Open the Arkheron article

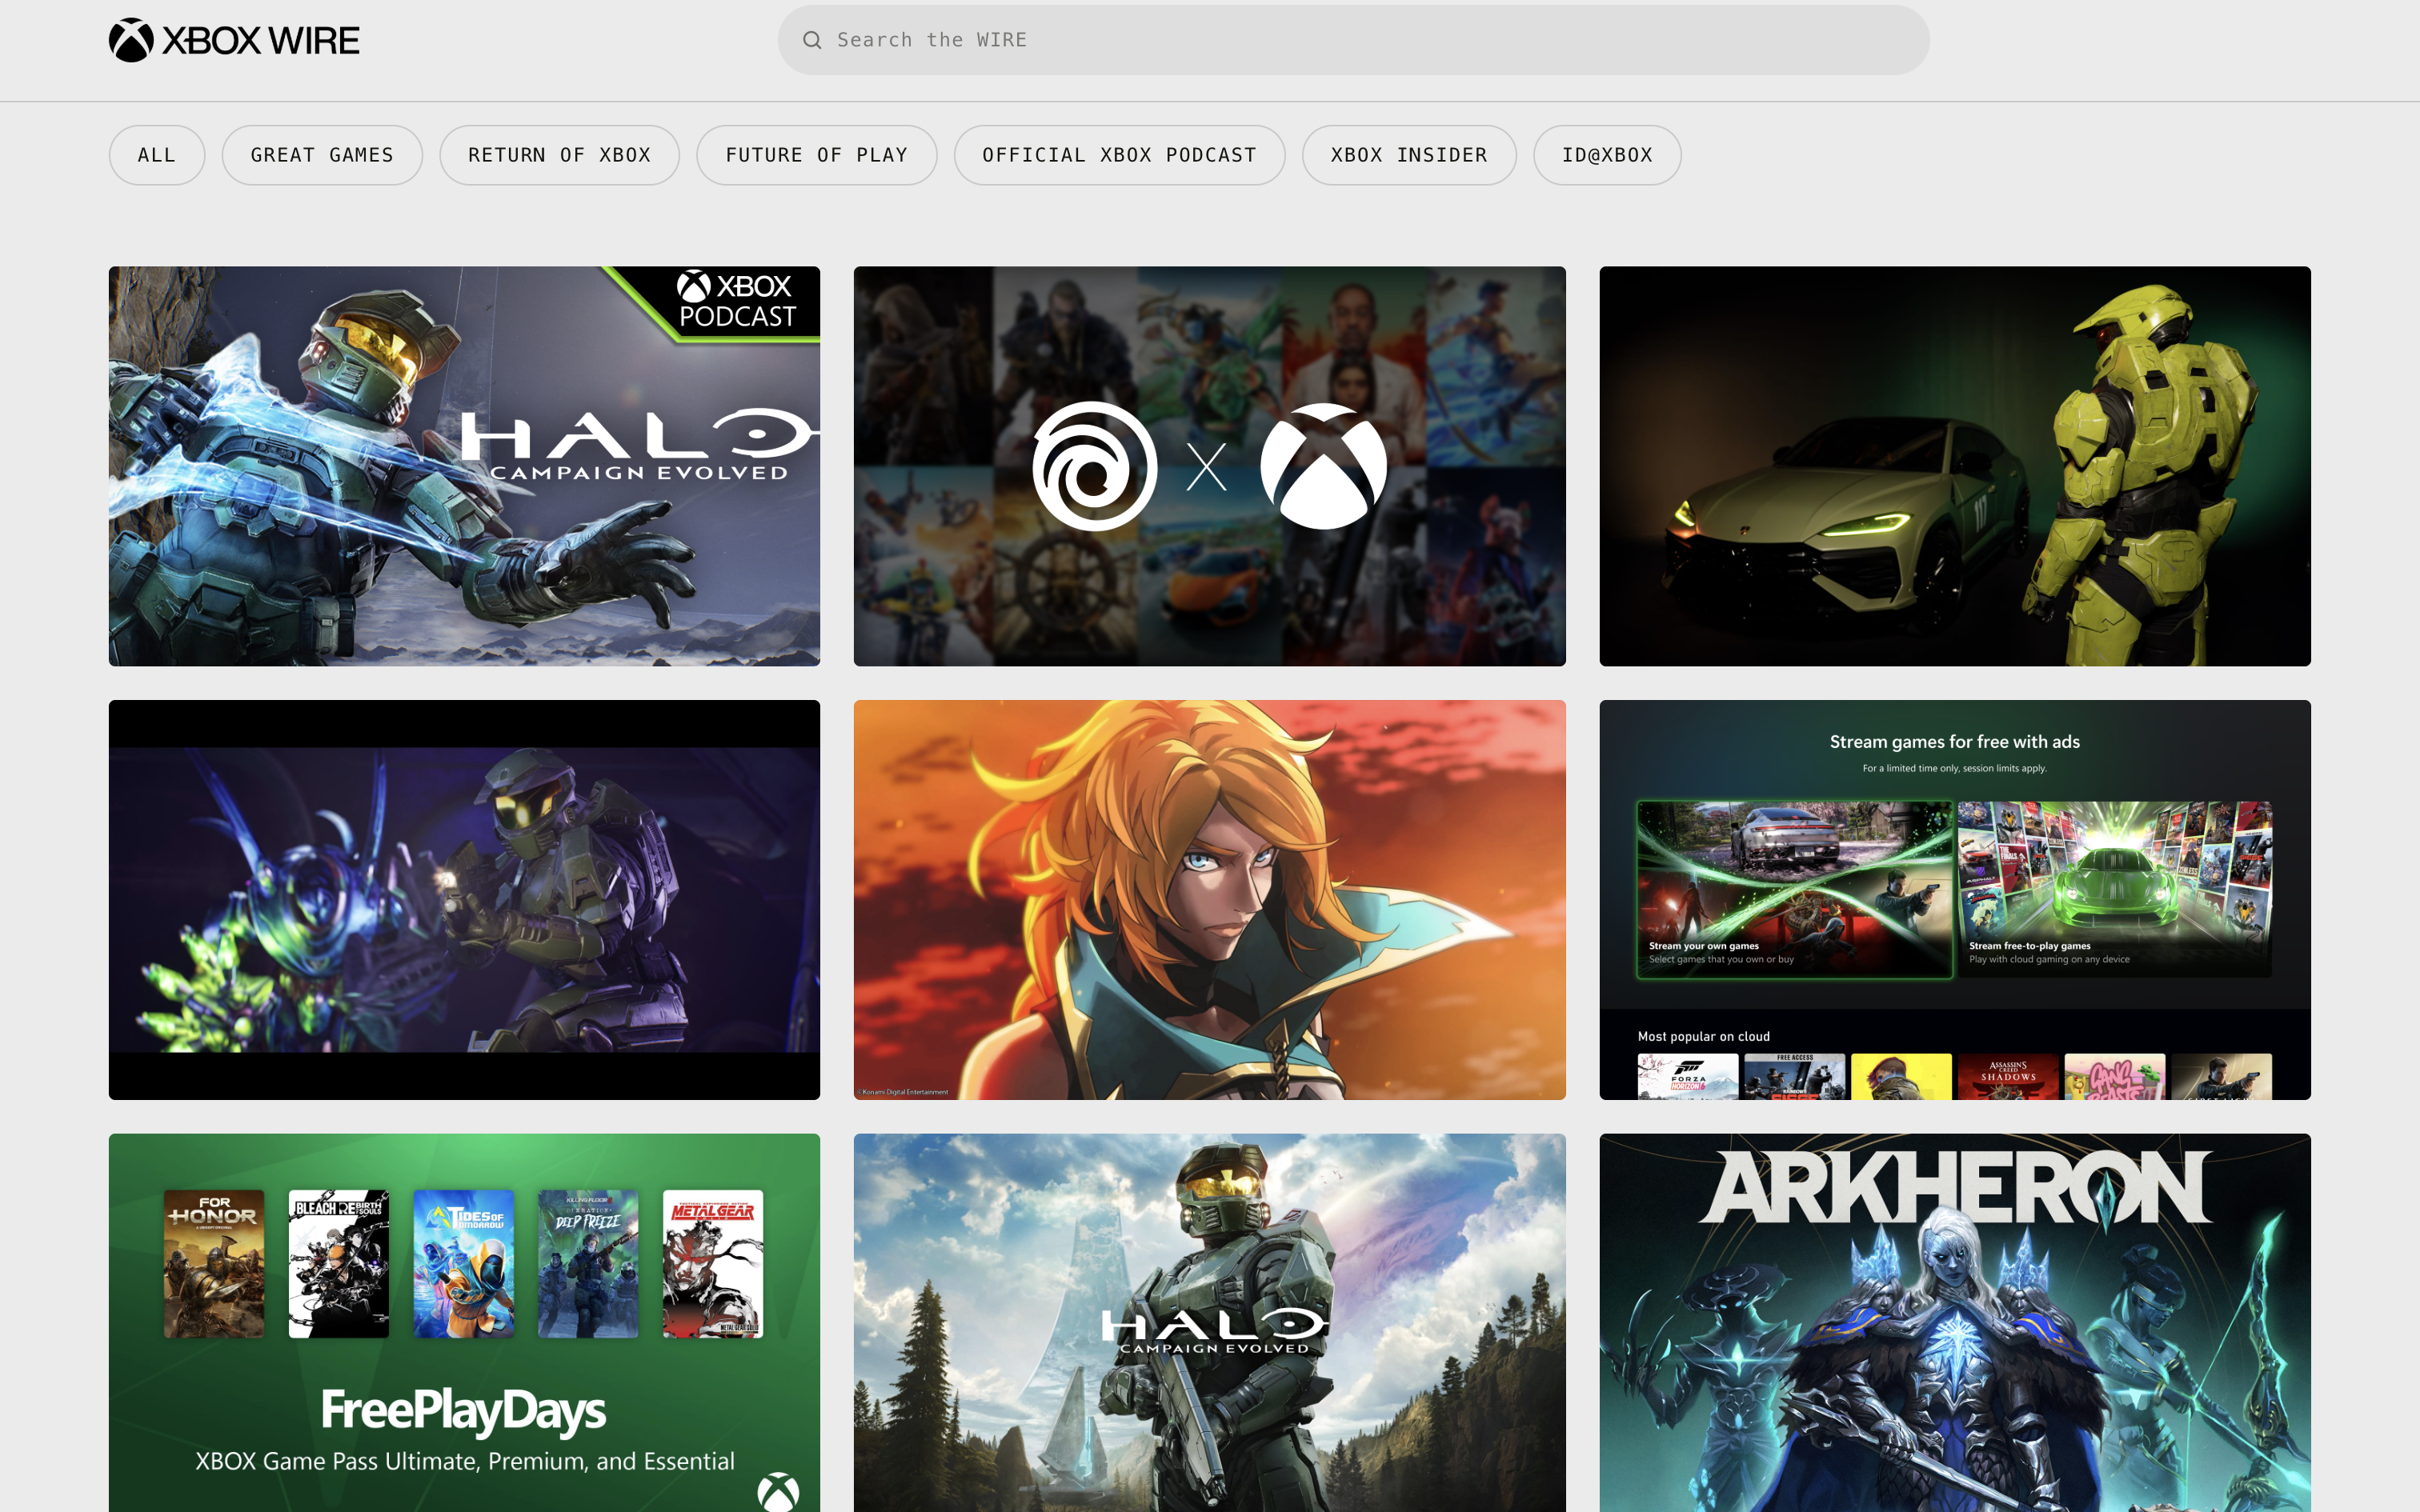coord(1954,1322)
